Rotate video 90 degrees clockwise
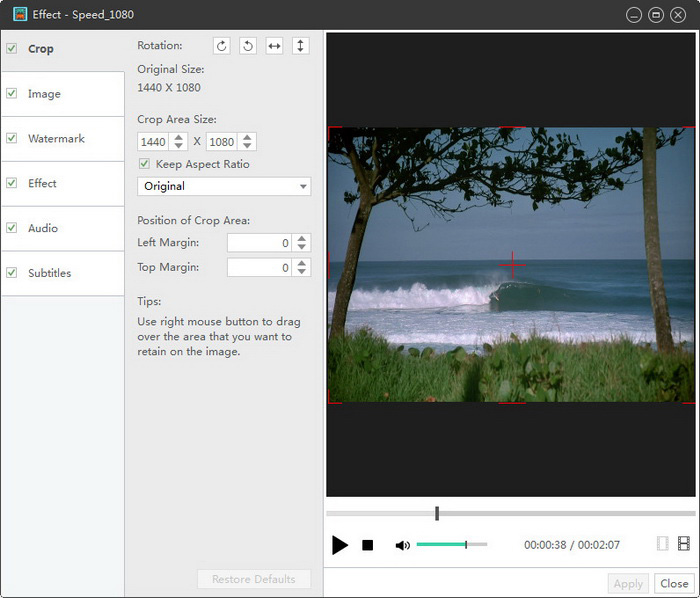The width and height of the screenshot is (700, 598). [222, 46]
